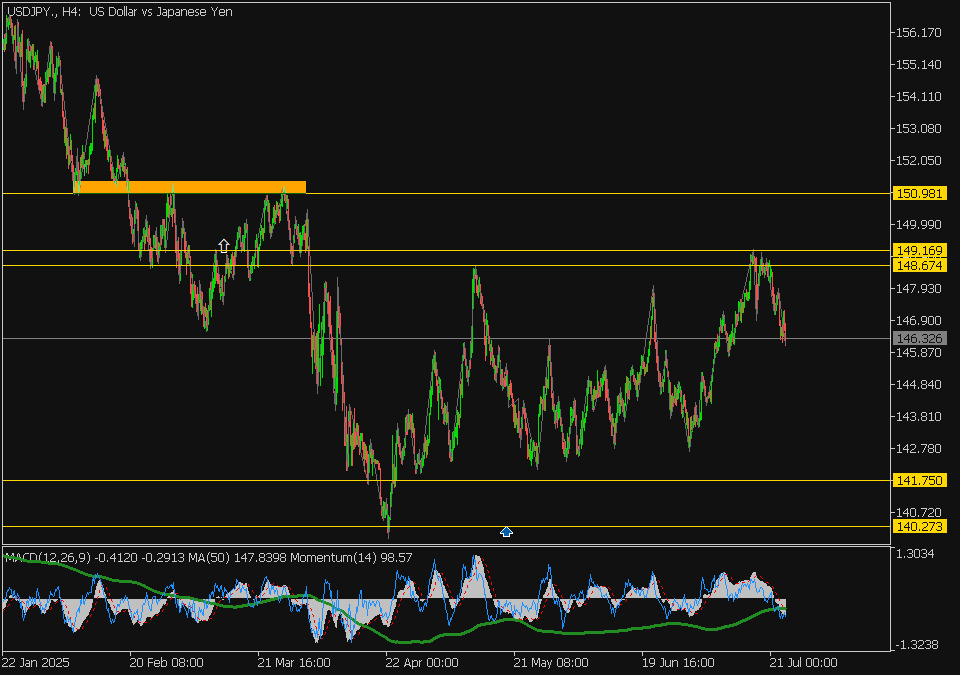Image resolution: width=960 pixels, height=675 pixels.
Task: Click the 19 Jun 16:00 date label
Action: 678,663
